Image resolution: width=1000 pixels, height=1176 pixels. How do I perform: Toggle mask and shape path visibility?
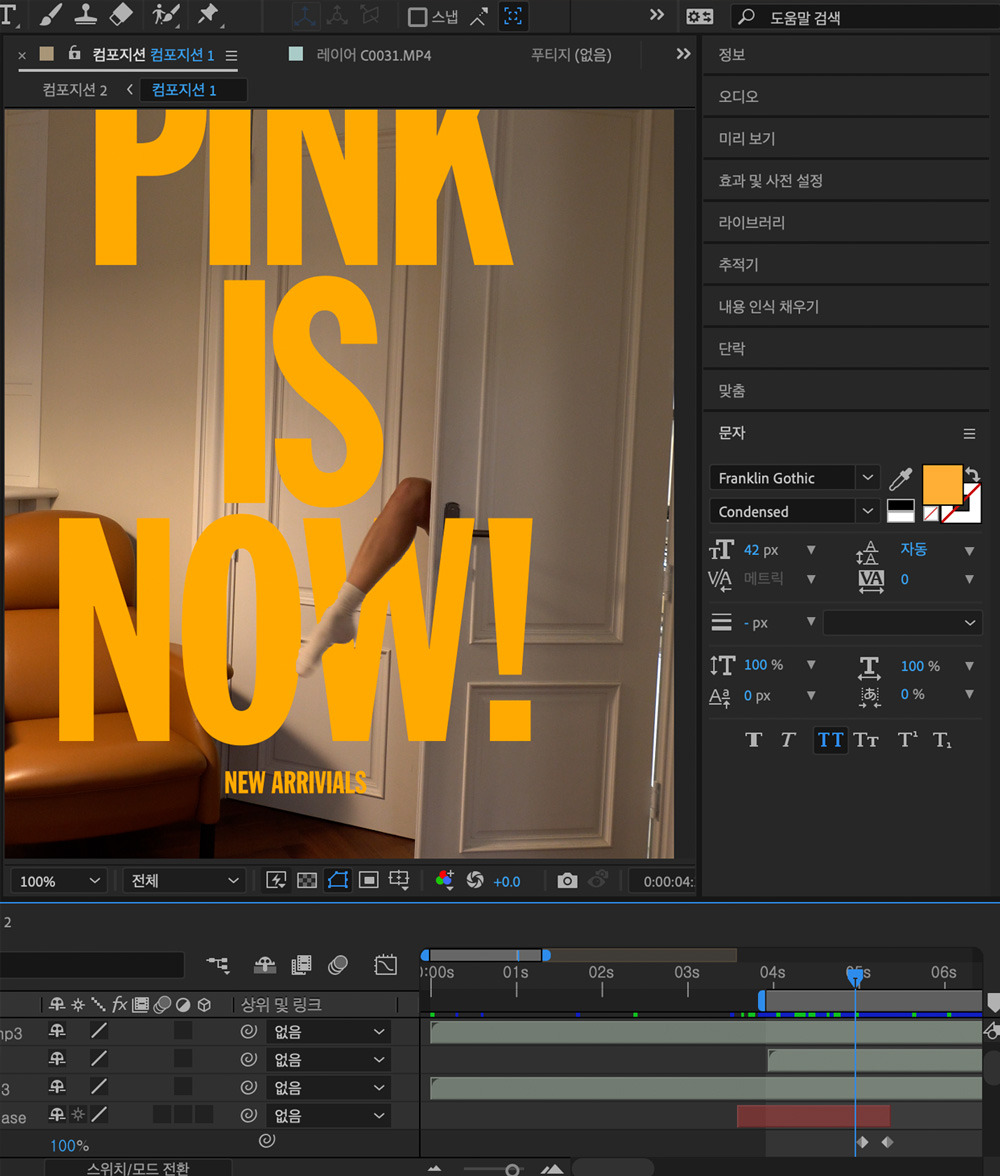338,880
